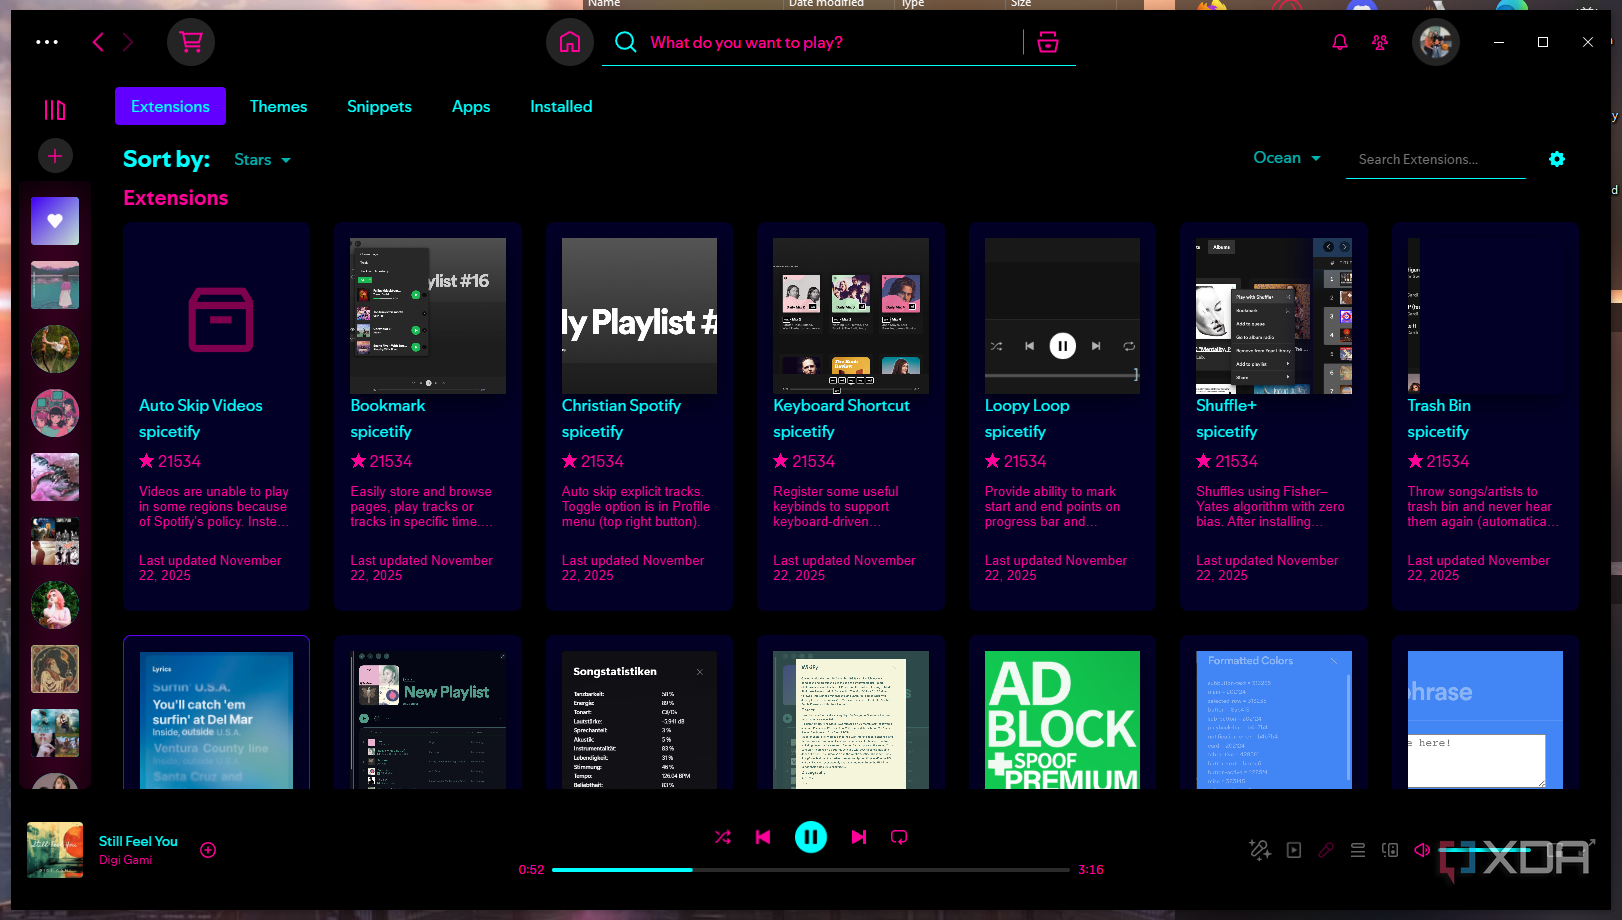Open the Friend Activity icon
Viewport: 1622px width, 920px height.
[x=1380, y=42]
